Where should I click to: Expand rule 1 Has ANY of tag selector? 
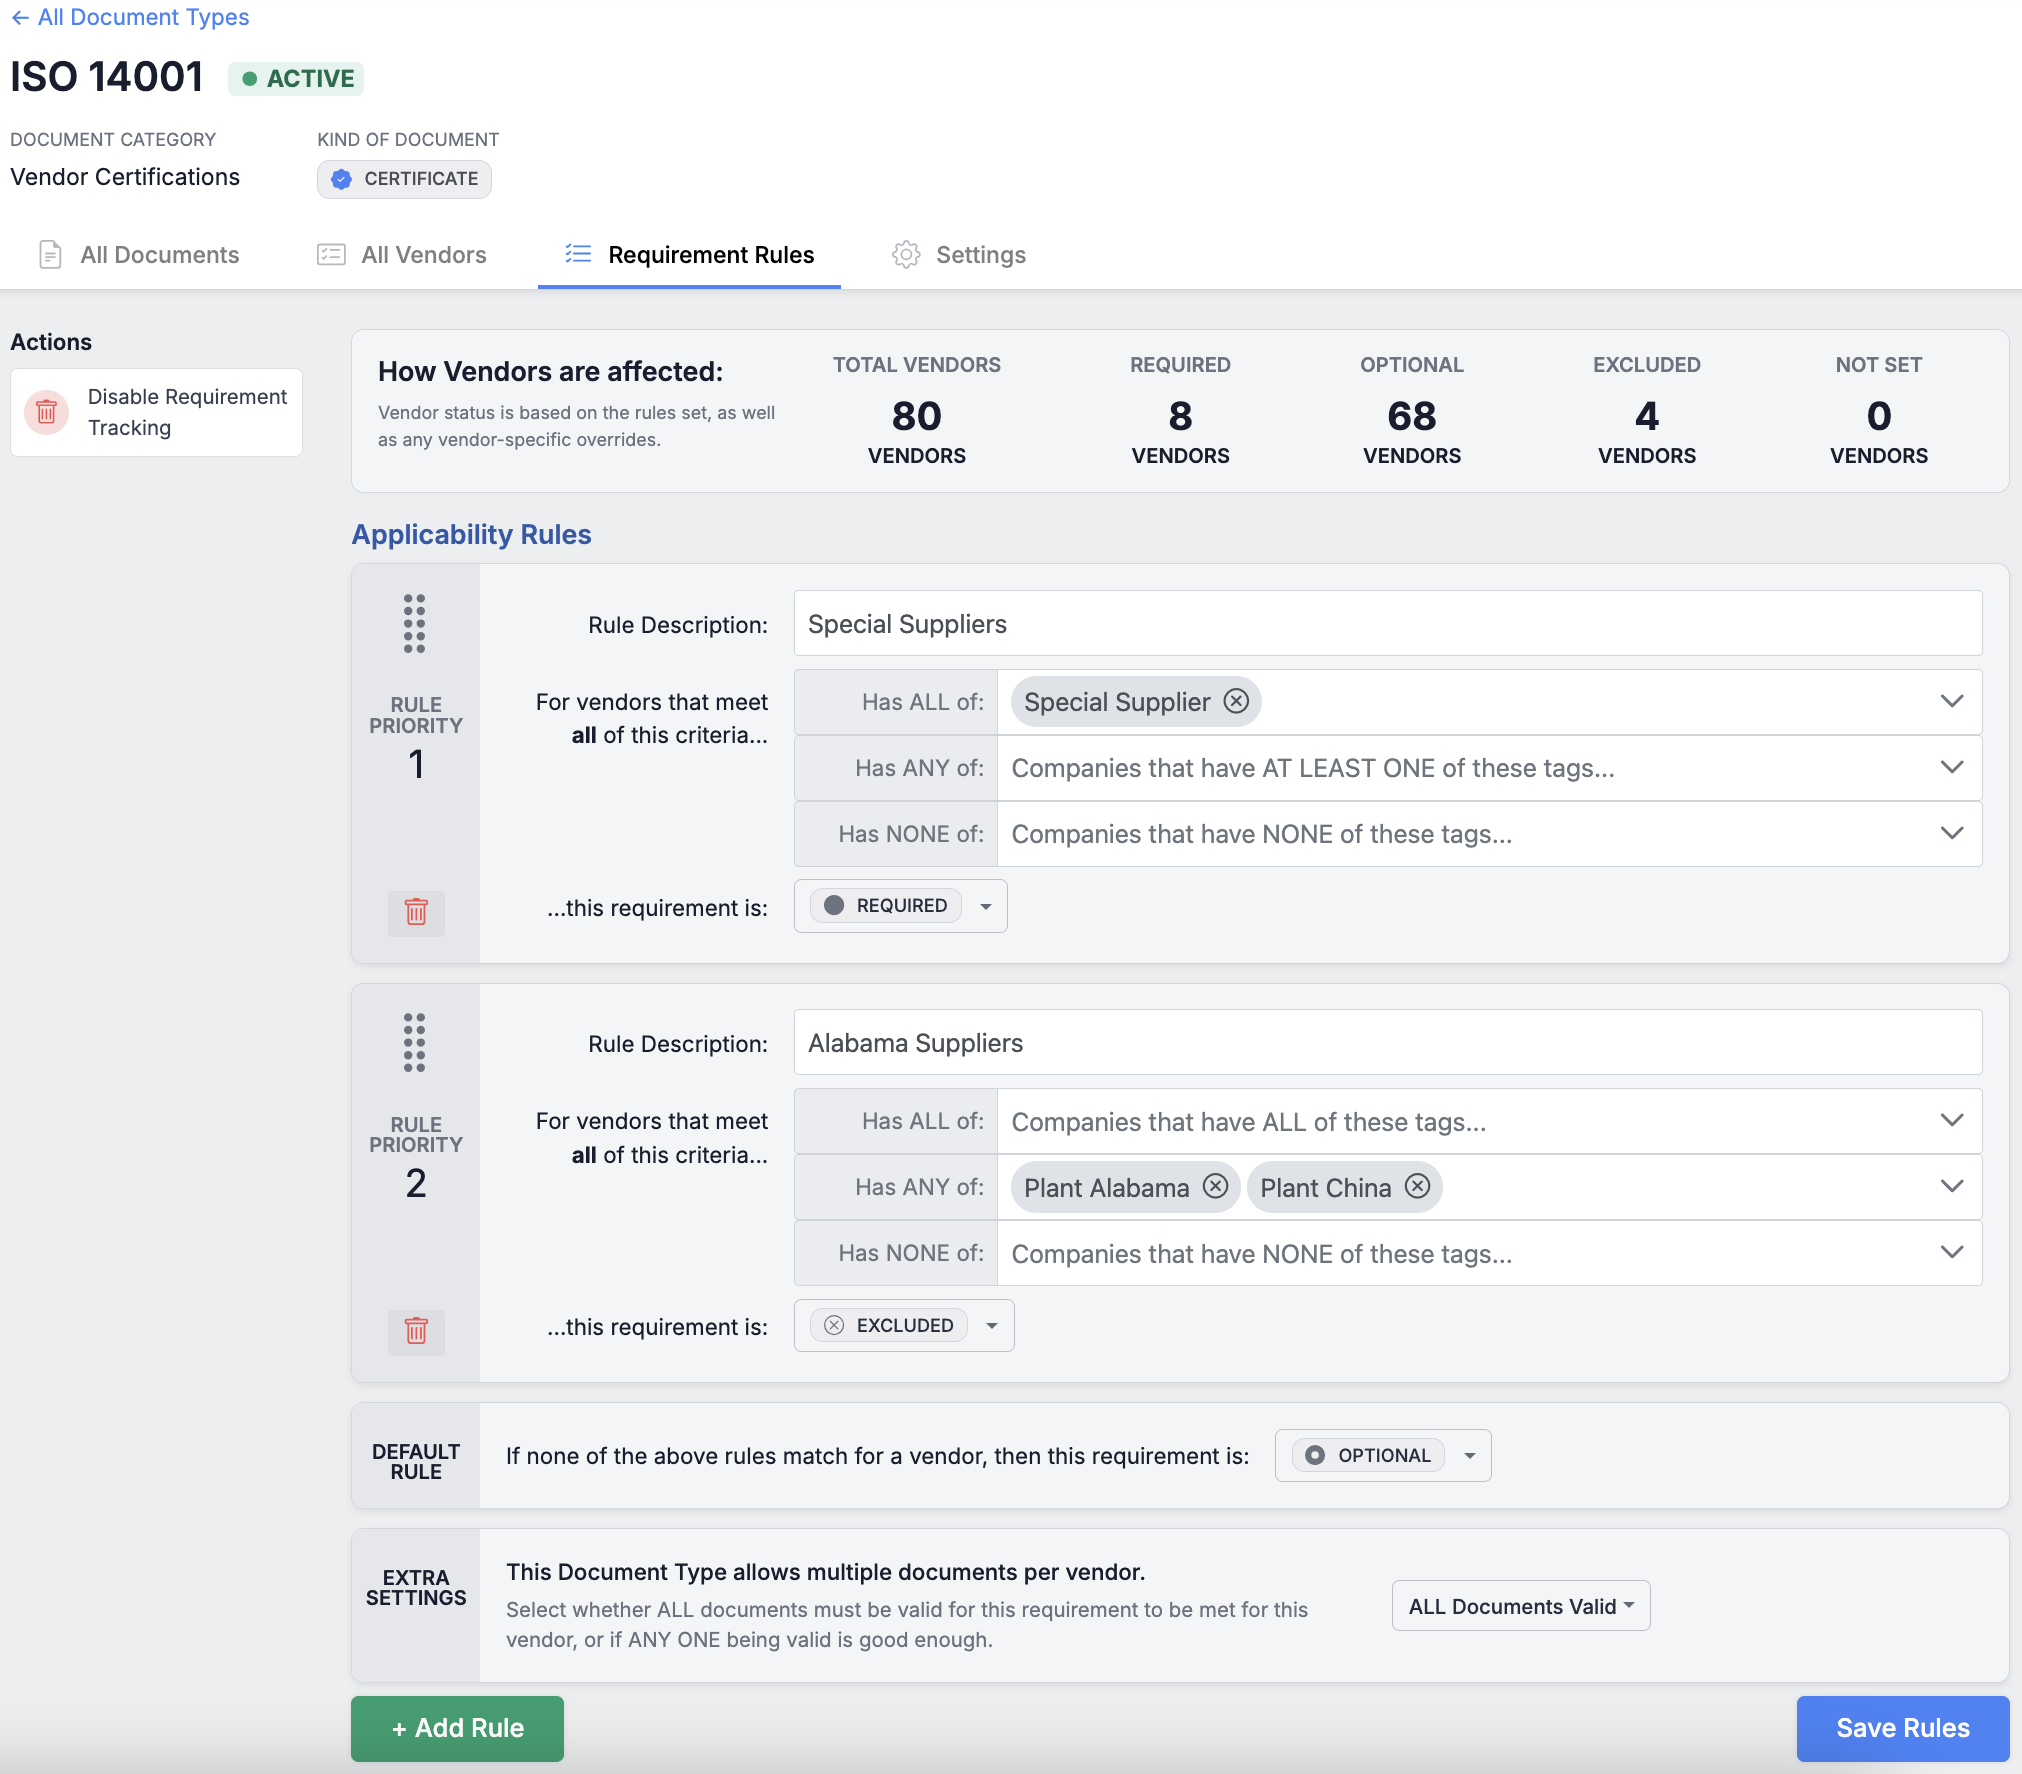point(1951,767)
